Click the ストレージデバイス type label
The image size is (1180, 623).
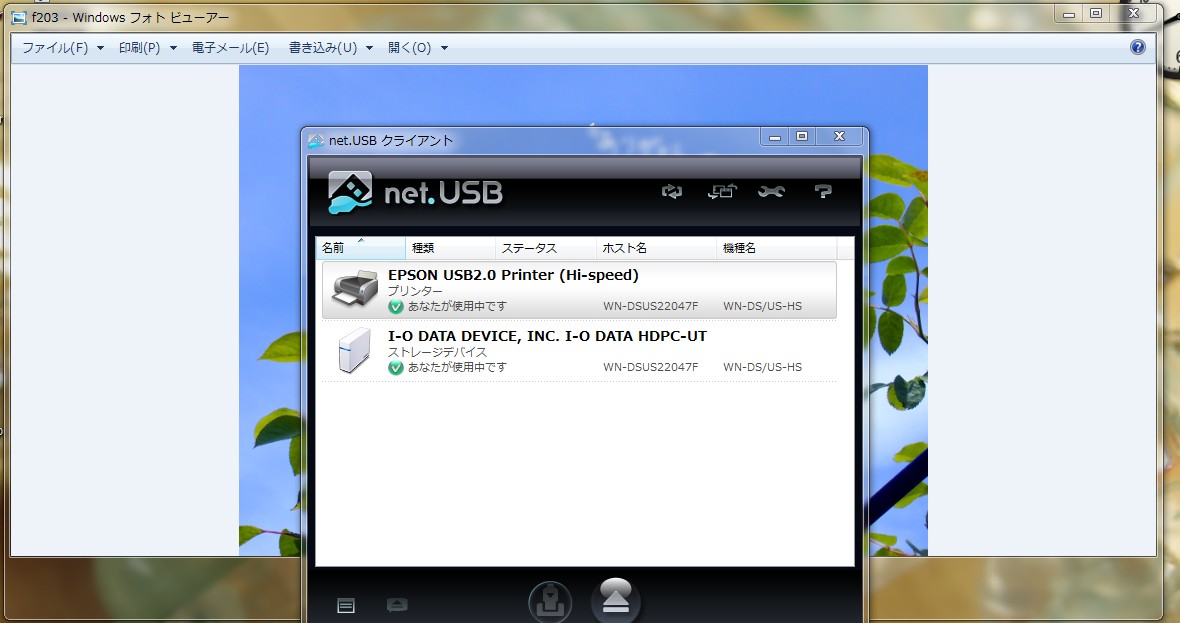point(437,352)
